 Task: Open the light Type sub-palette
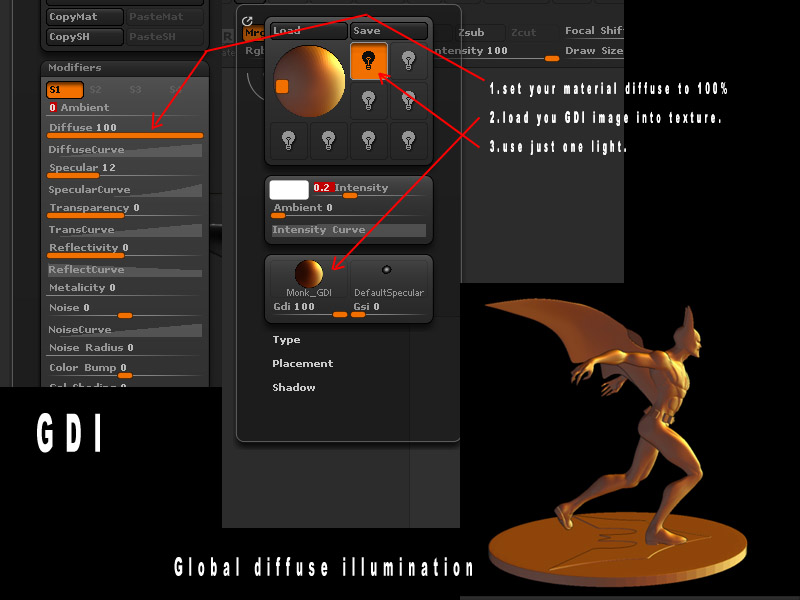pyautogui.click(x=286, y=340)
